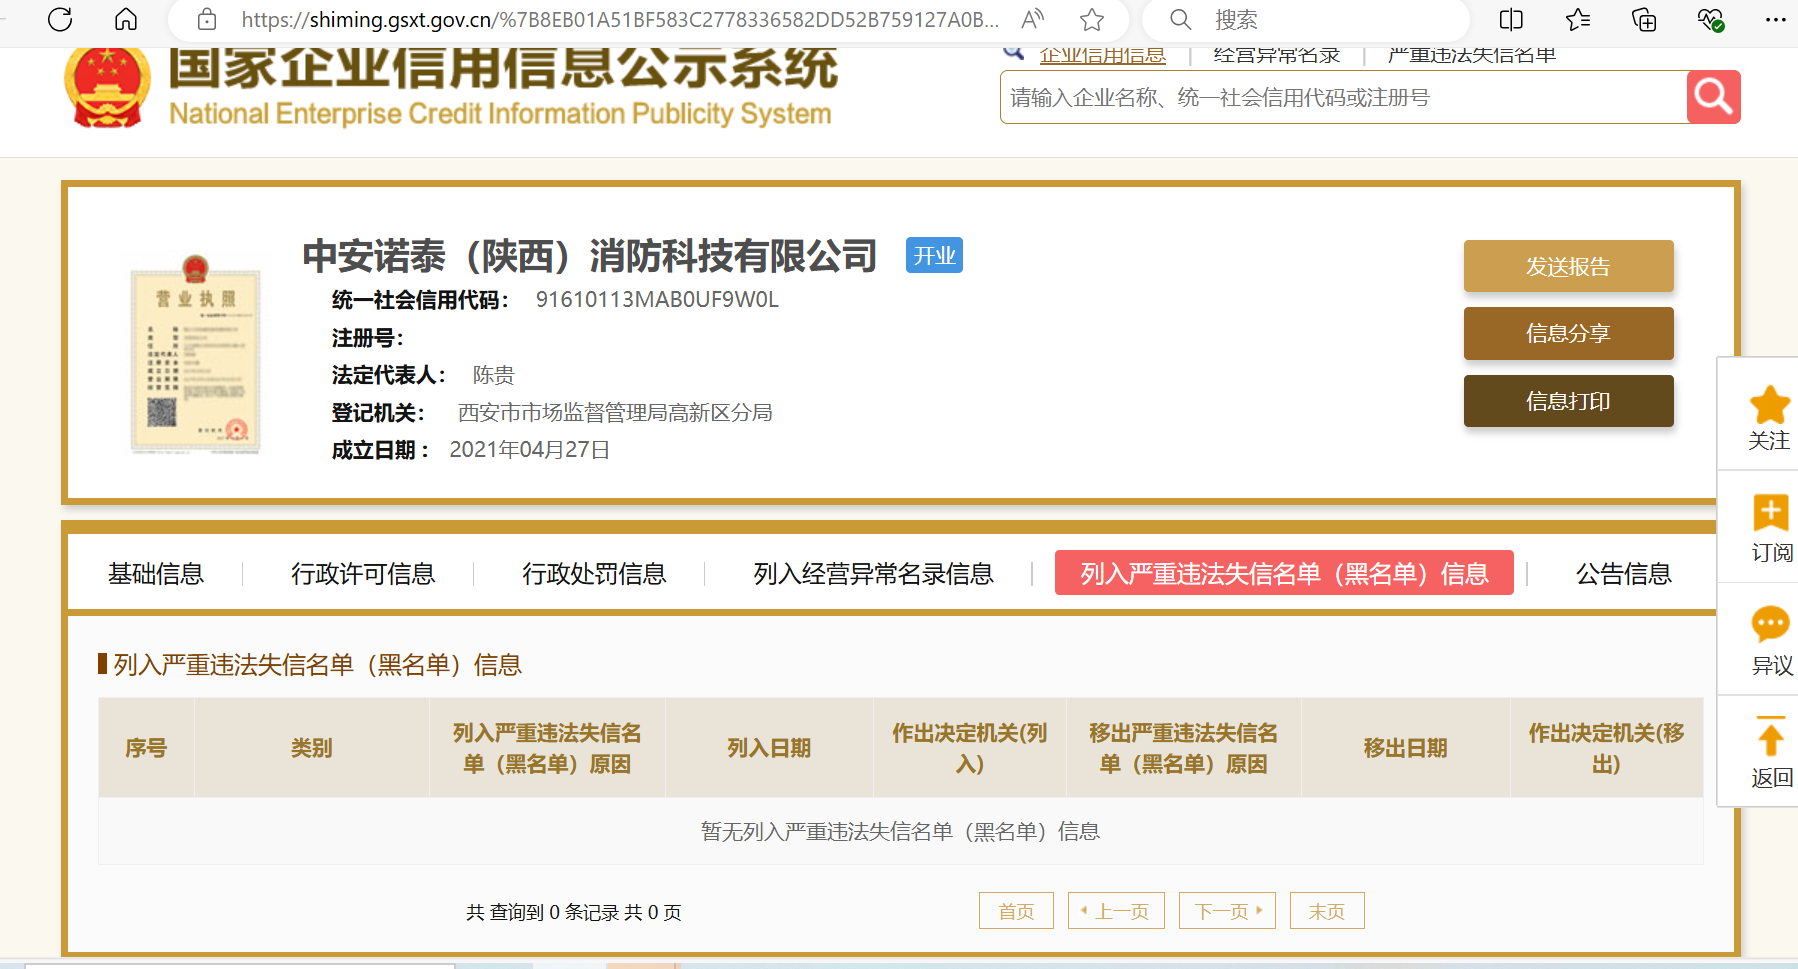Click the 异议 chat bubble icon
1798x969 pixels.
[x=1770, y=624]
